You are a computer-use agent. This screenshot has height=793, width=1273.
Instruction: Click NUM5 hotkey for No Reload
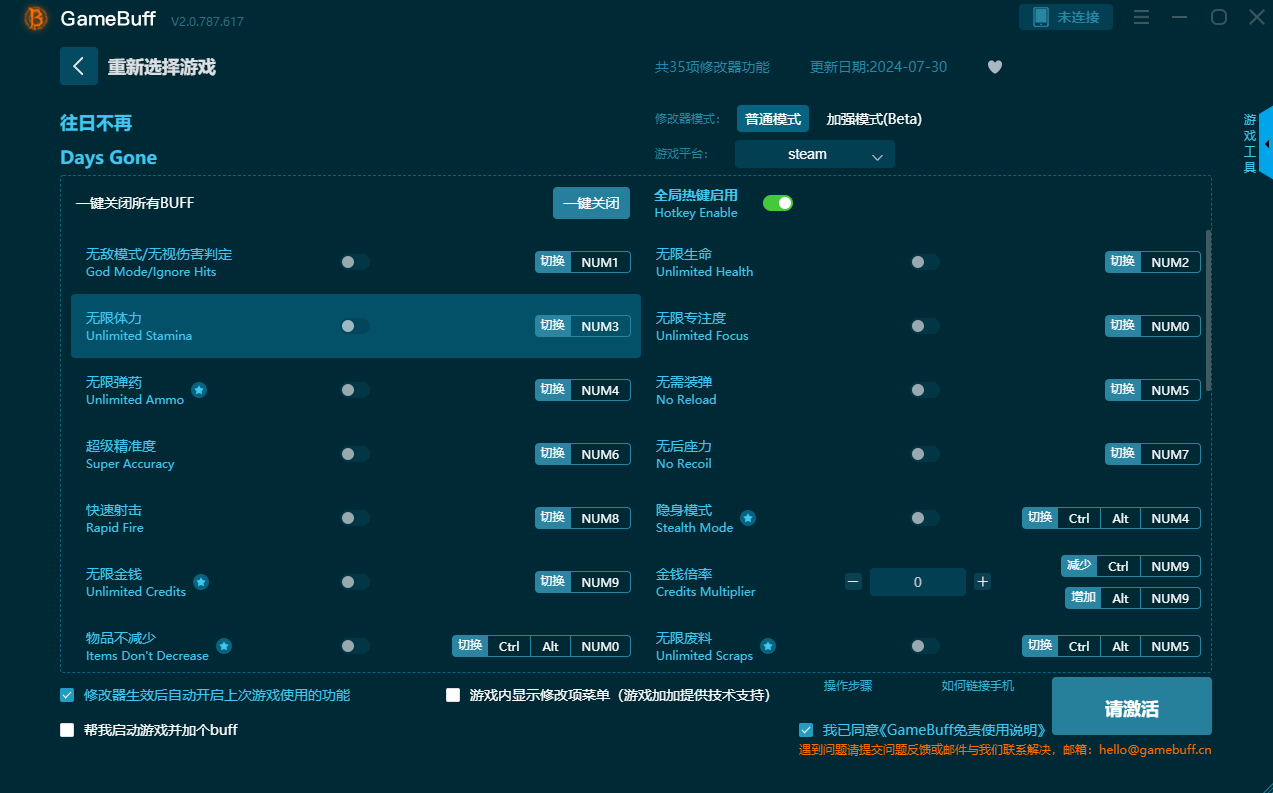tap(1170, 390)
